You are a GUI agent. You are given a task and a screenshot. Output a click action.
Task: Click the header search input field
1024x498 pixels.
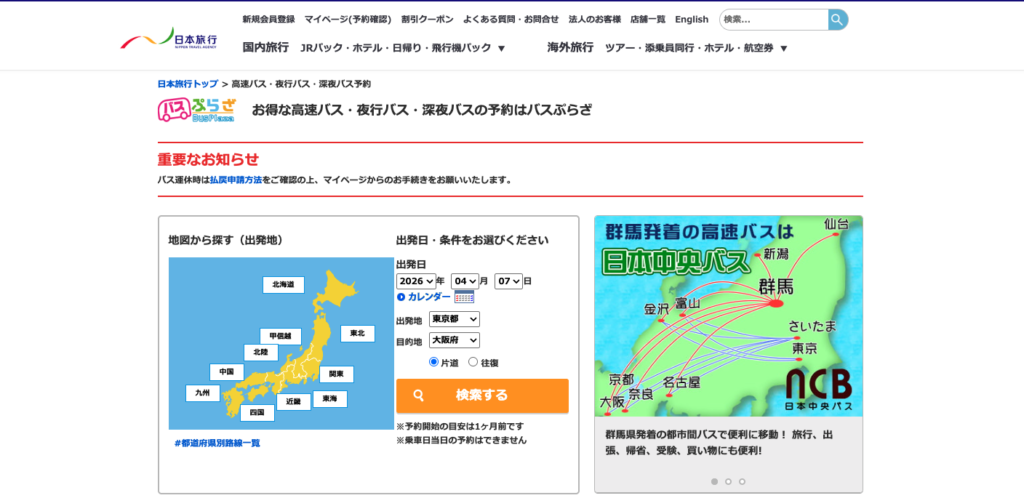tap(773, 19)
